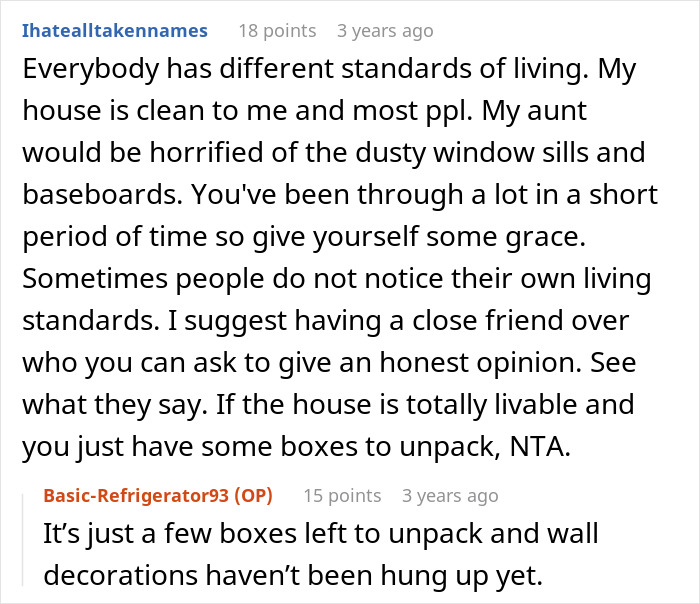Click the 15 points score on the reply
The height and width of the screenshot is (604, 700).
[x=342, y=495]
